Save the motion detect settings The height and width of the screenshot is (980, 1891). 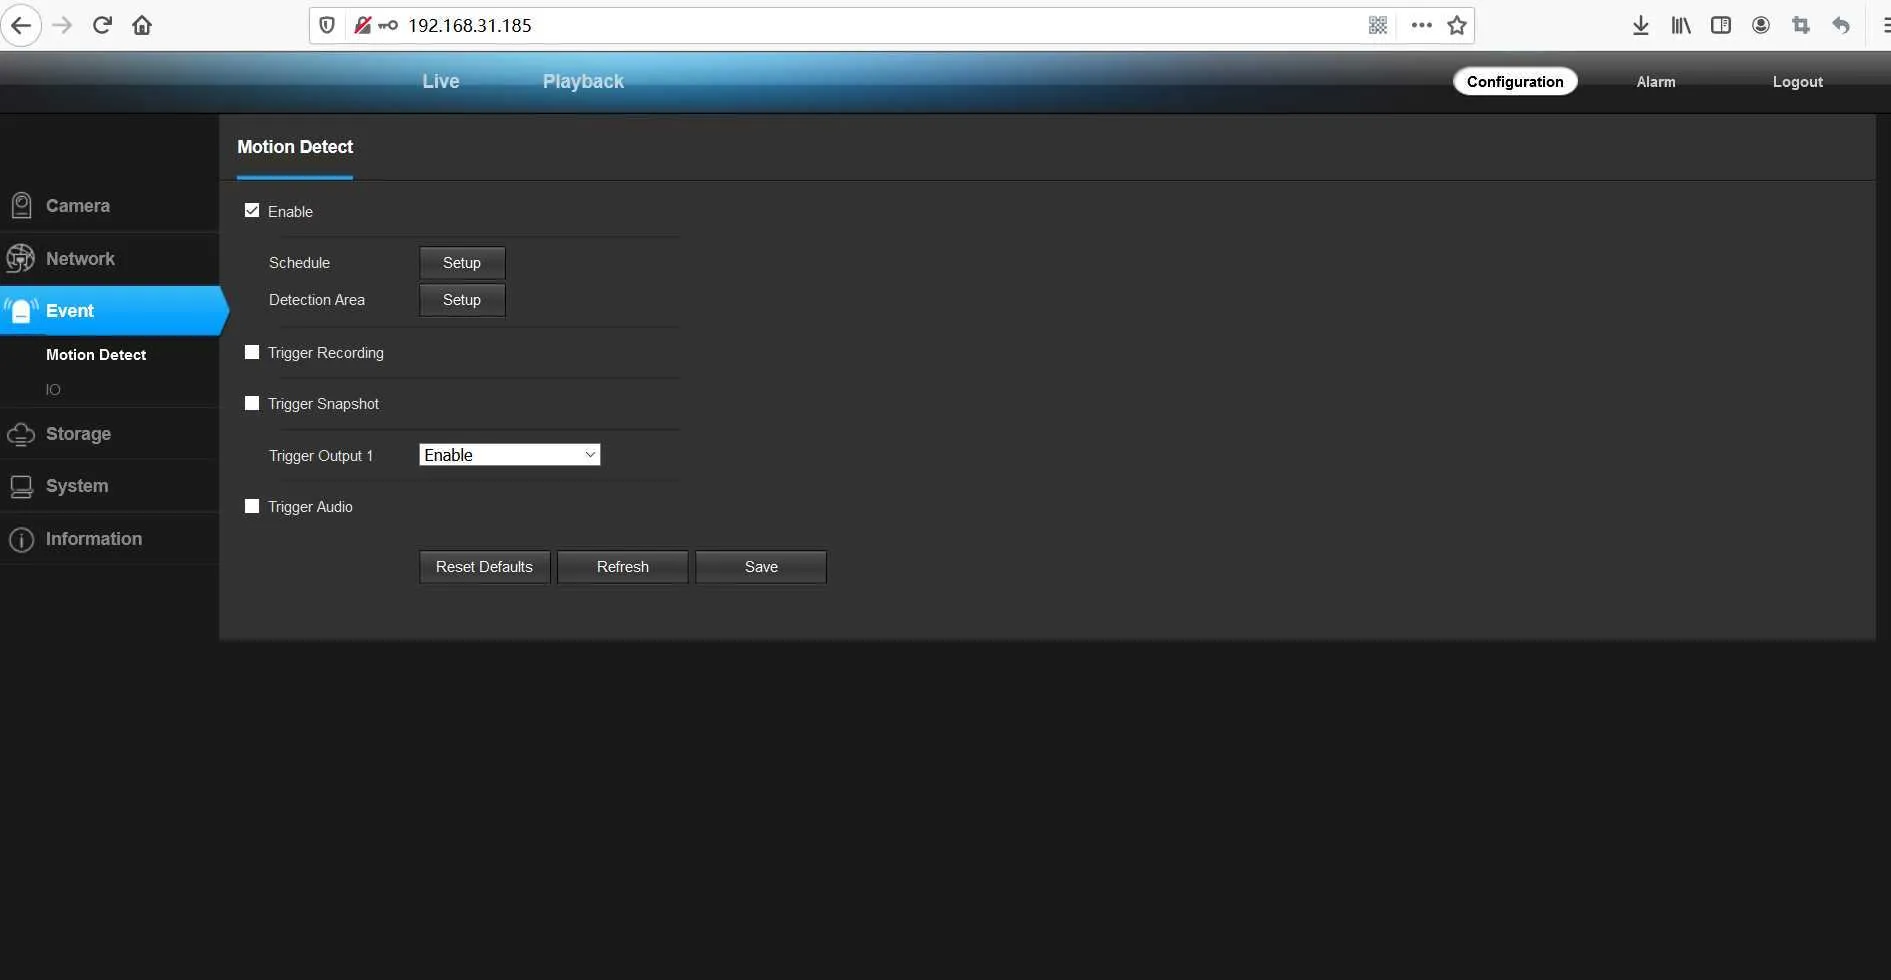coord(761,567)
